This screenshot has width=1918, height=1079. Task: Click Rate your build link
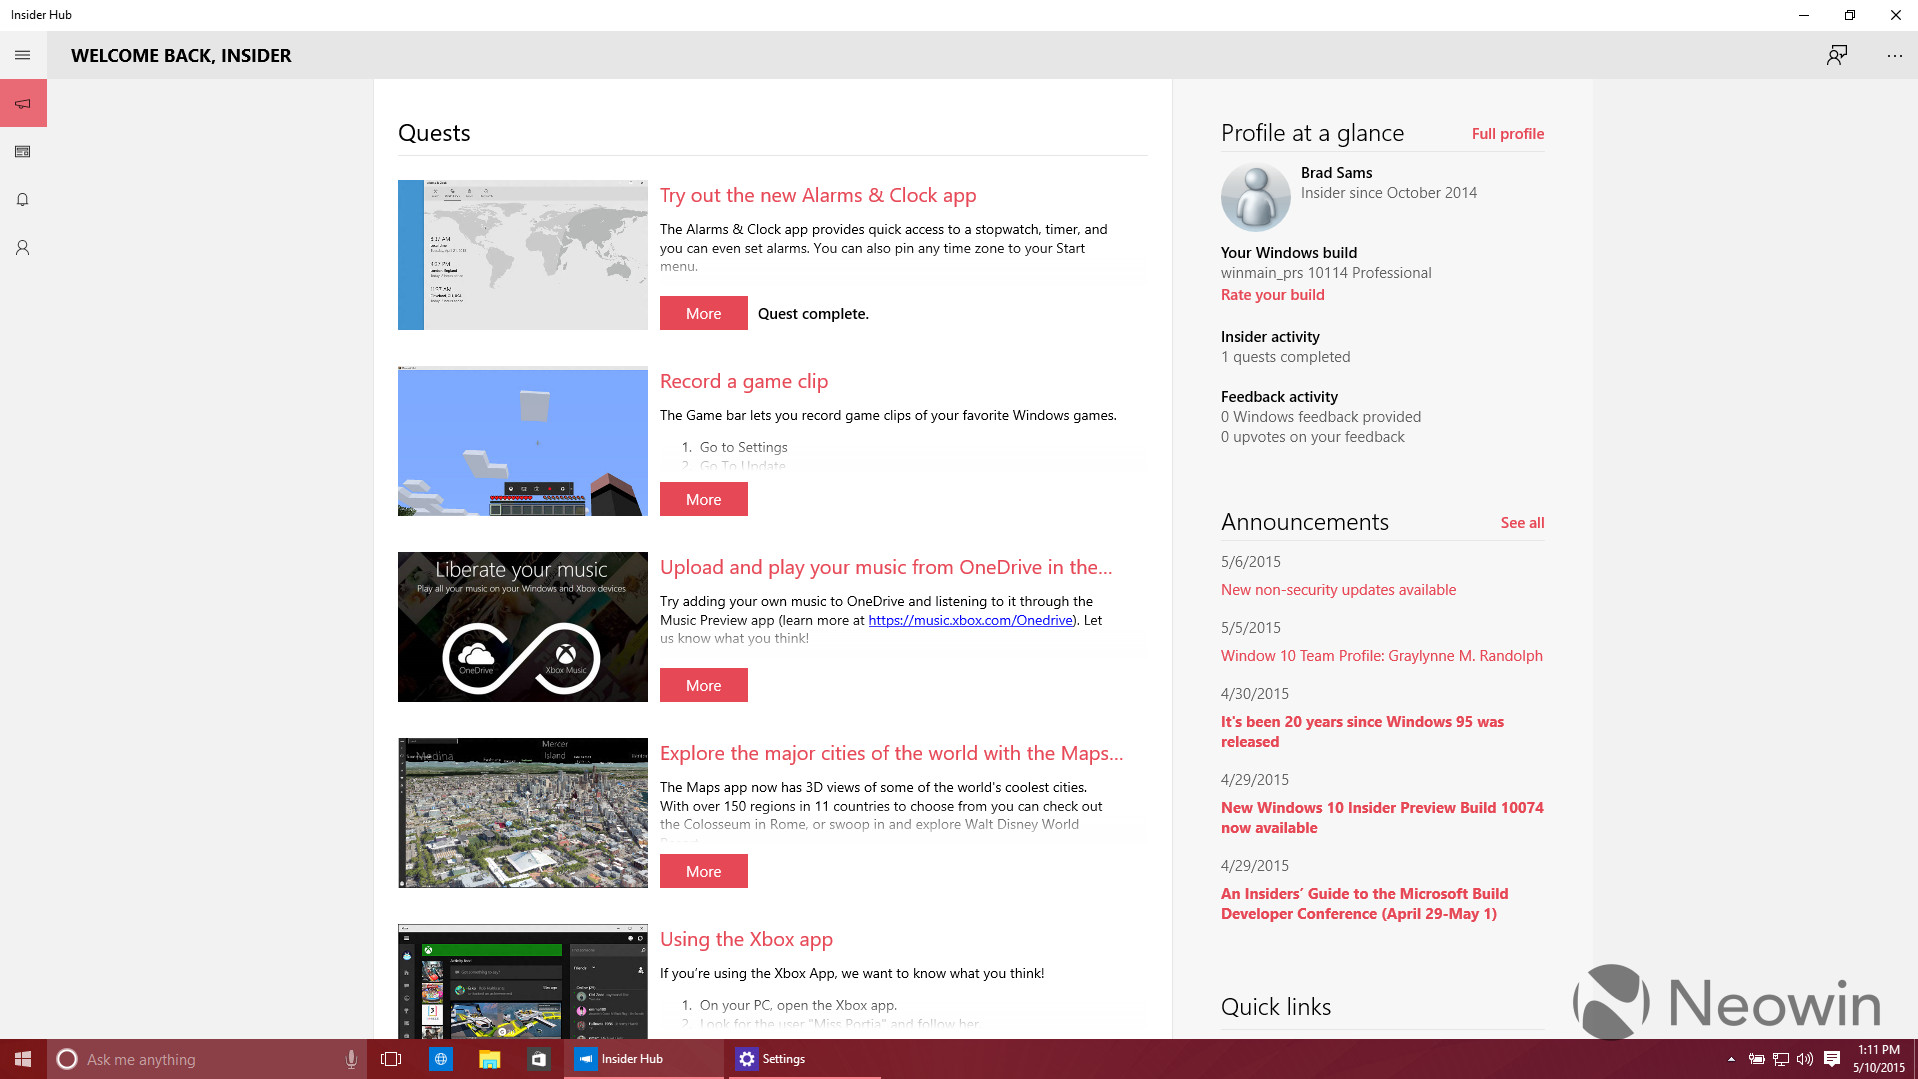1272,295
